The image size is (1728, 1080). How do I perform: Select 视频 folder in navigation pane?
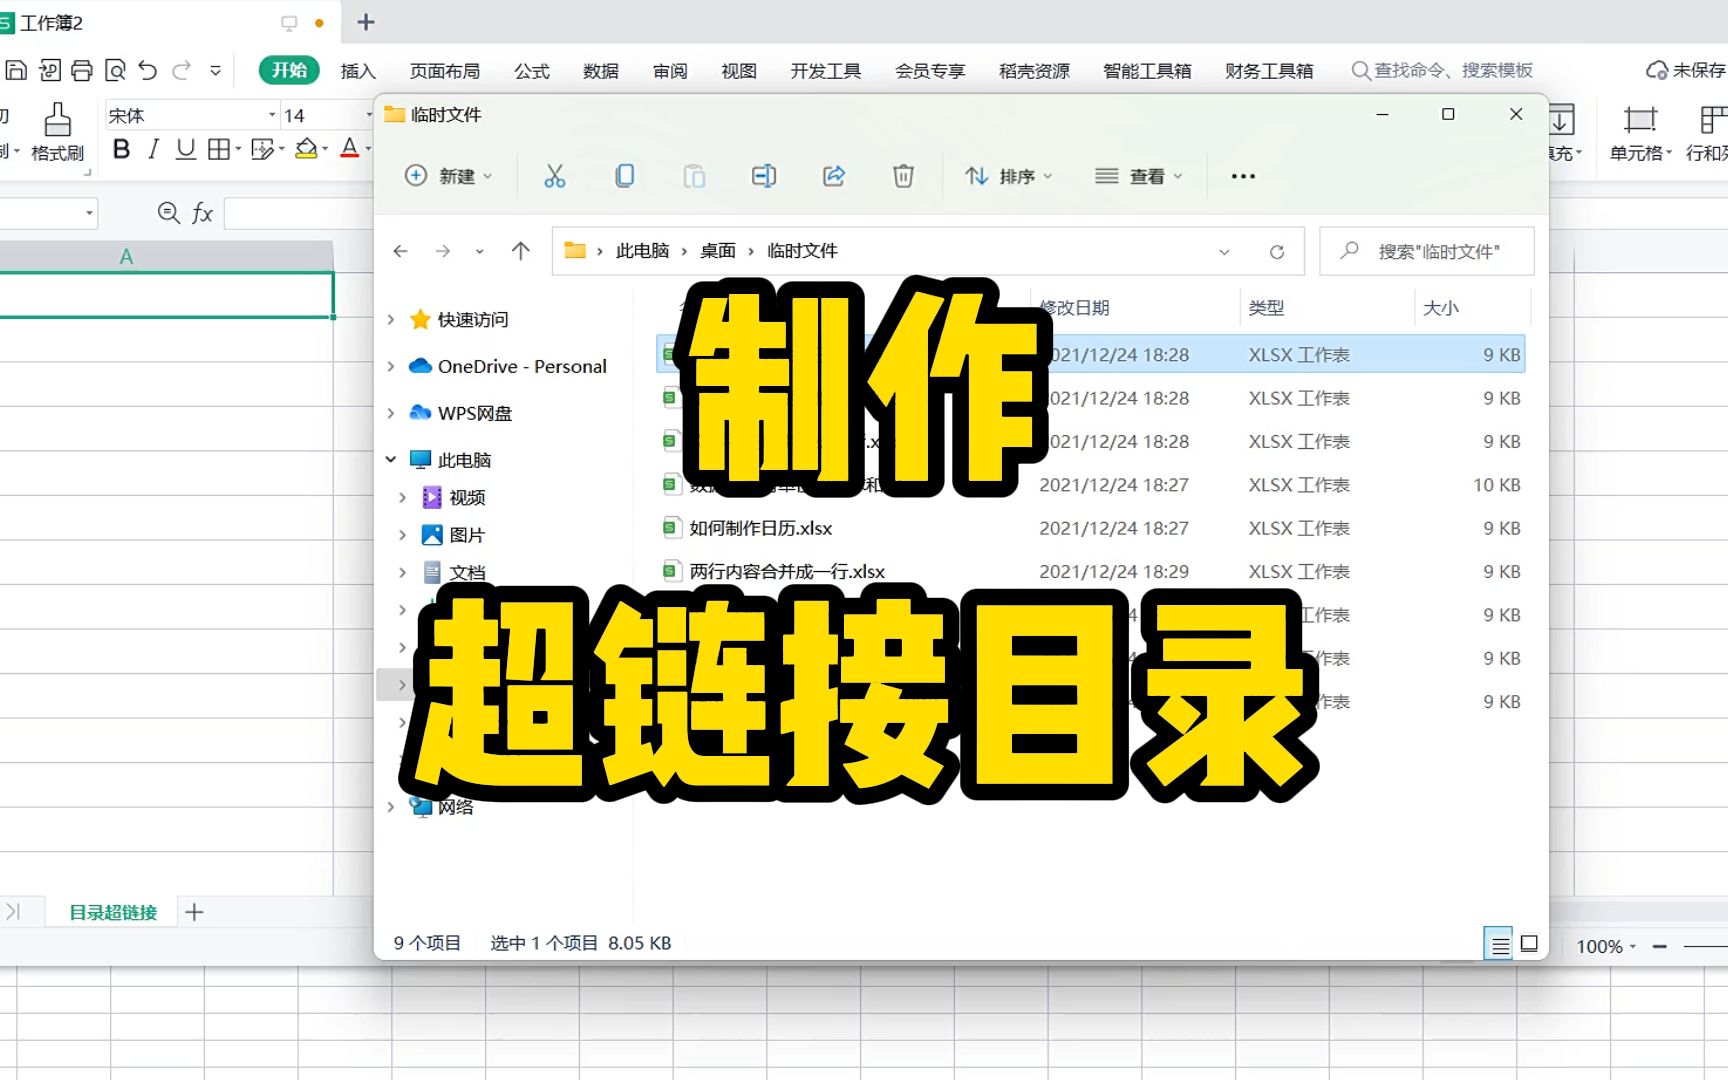click(467, 497)
